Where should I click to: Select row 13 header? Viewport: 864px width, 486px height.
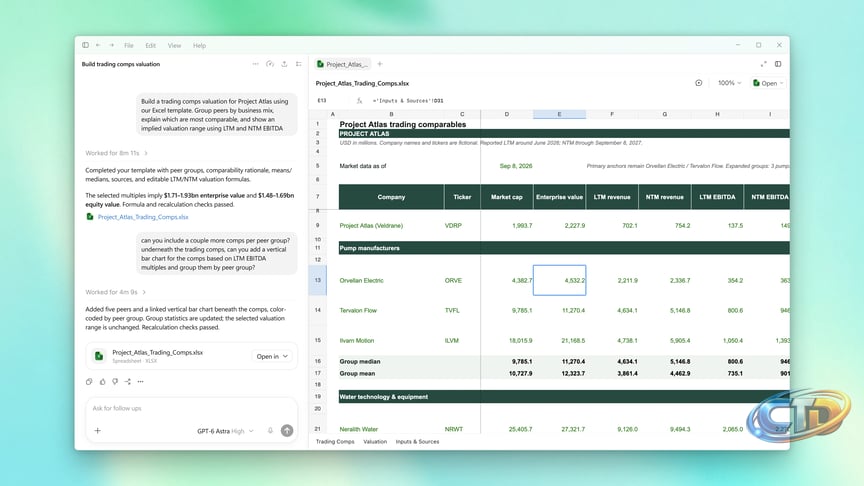[317, 280]
